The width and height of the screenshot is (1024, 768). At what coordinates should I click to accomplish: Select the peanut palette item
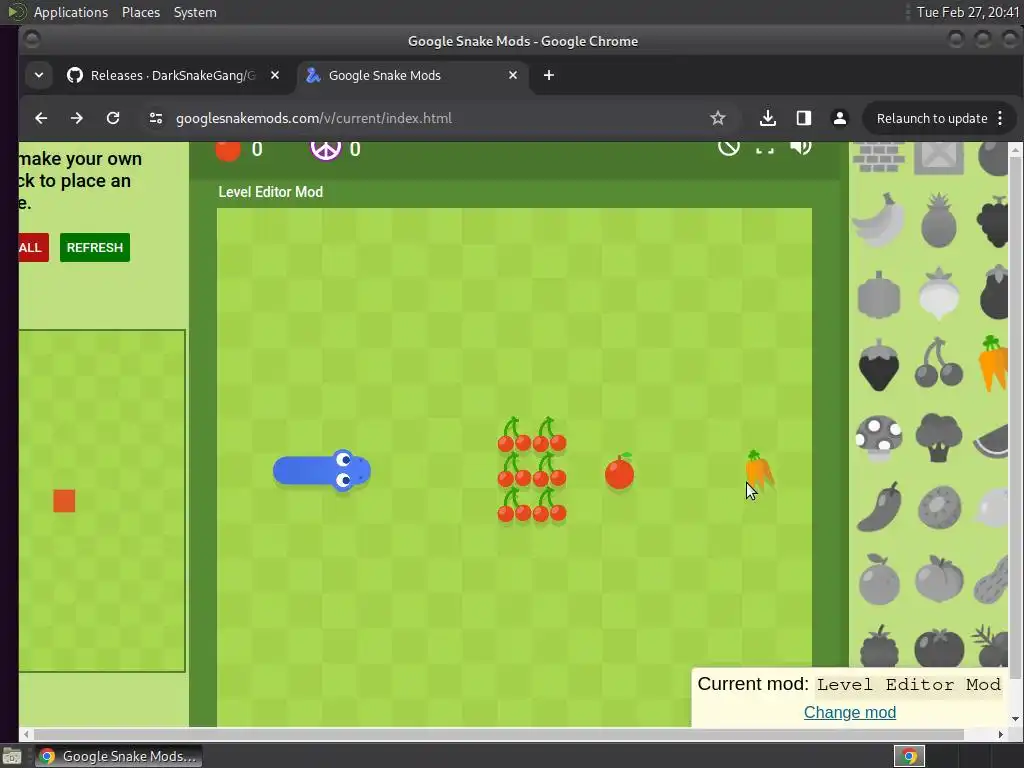(992, 579)
